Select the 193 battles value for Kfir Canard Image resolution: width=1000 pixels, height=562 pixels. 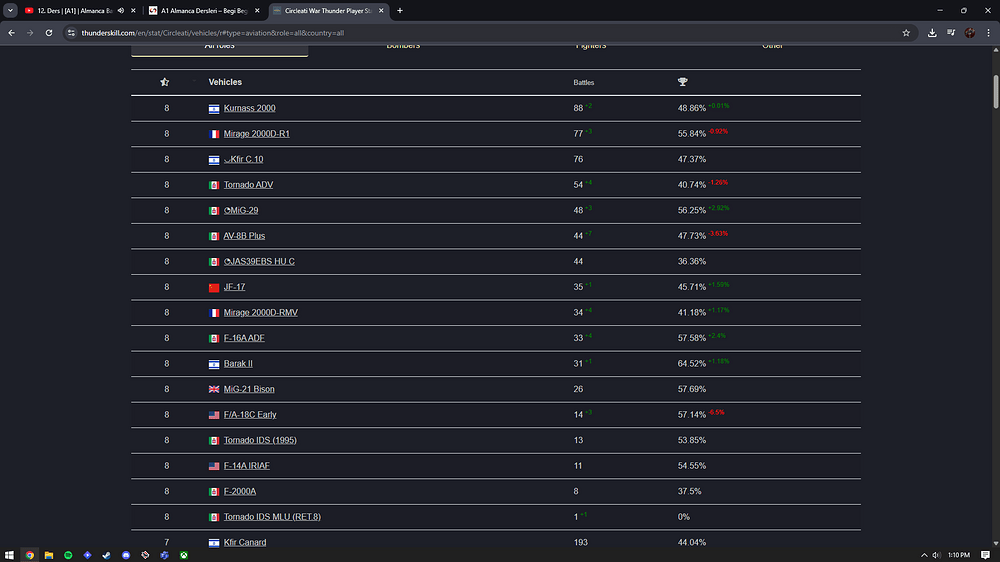[580, 542]
